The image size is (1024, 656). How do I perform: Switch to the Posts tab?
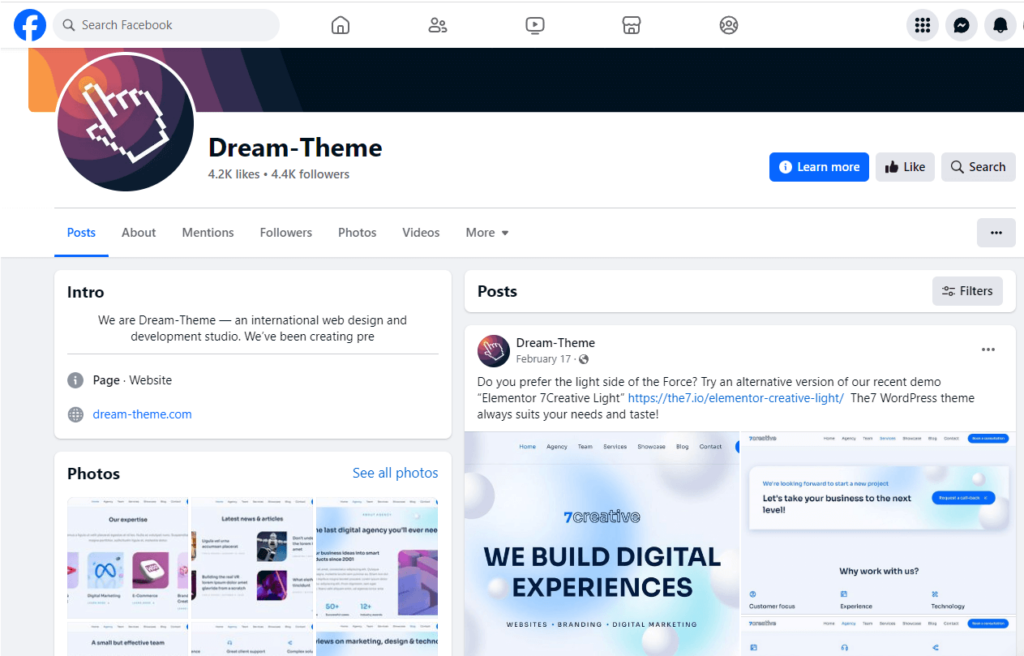click(x=81, y=233)
